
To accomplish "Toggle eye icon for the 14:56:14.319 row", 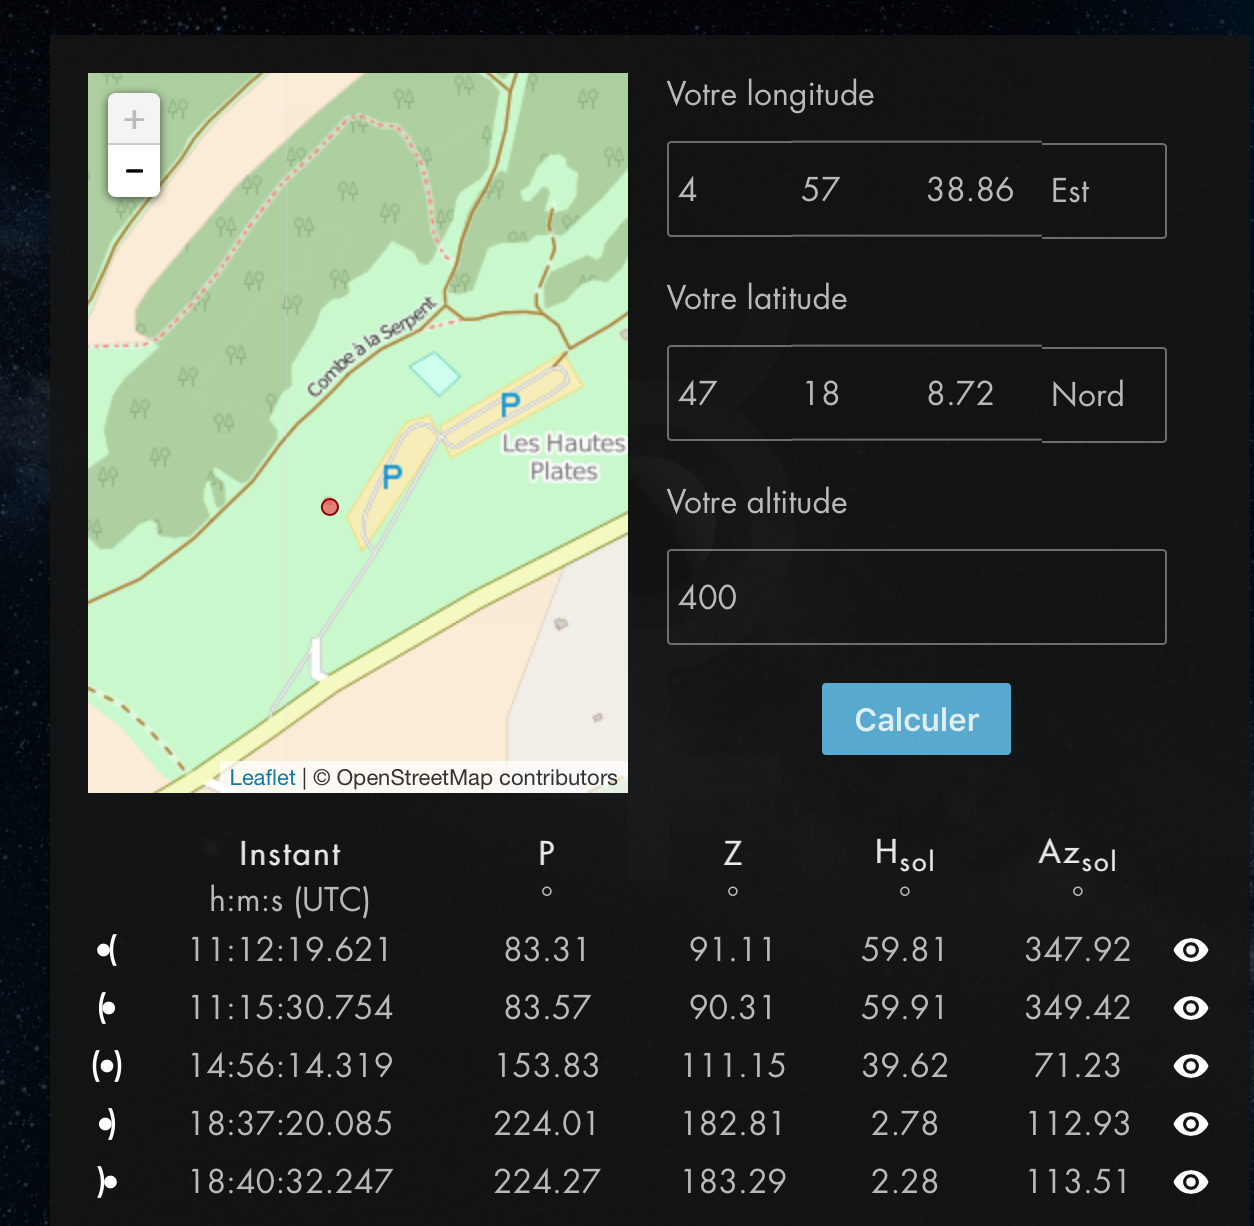I will (x=1190, y=1066).
